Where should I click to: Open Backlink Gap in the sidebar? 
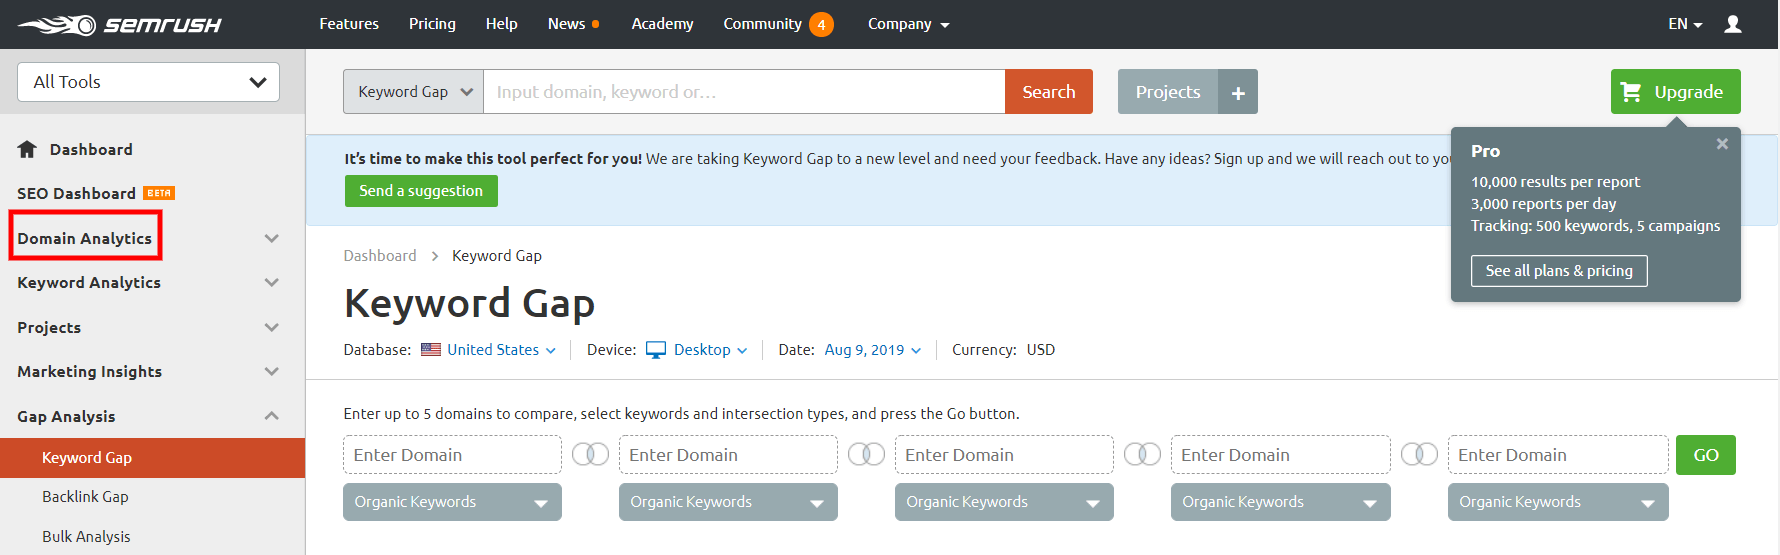tap(85, 497)
